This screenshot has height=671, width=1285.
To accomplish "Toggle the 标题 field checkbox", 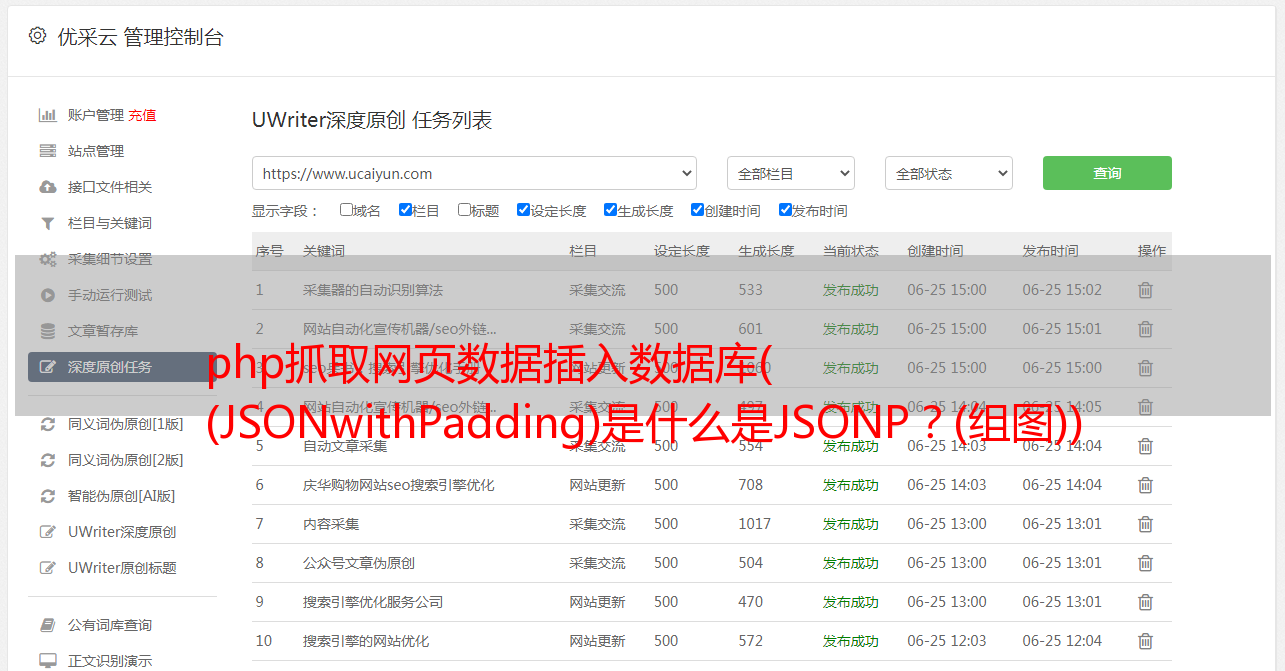I will 464,210.
